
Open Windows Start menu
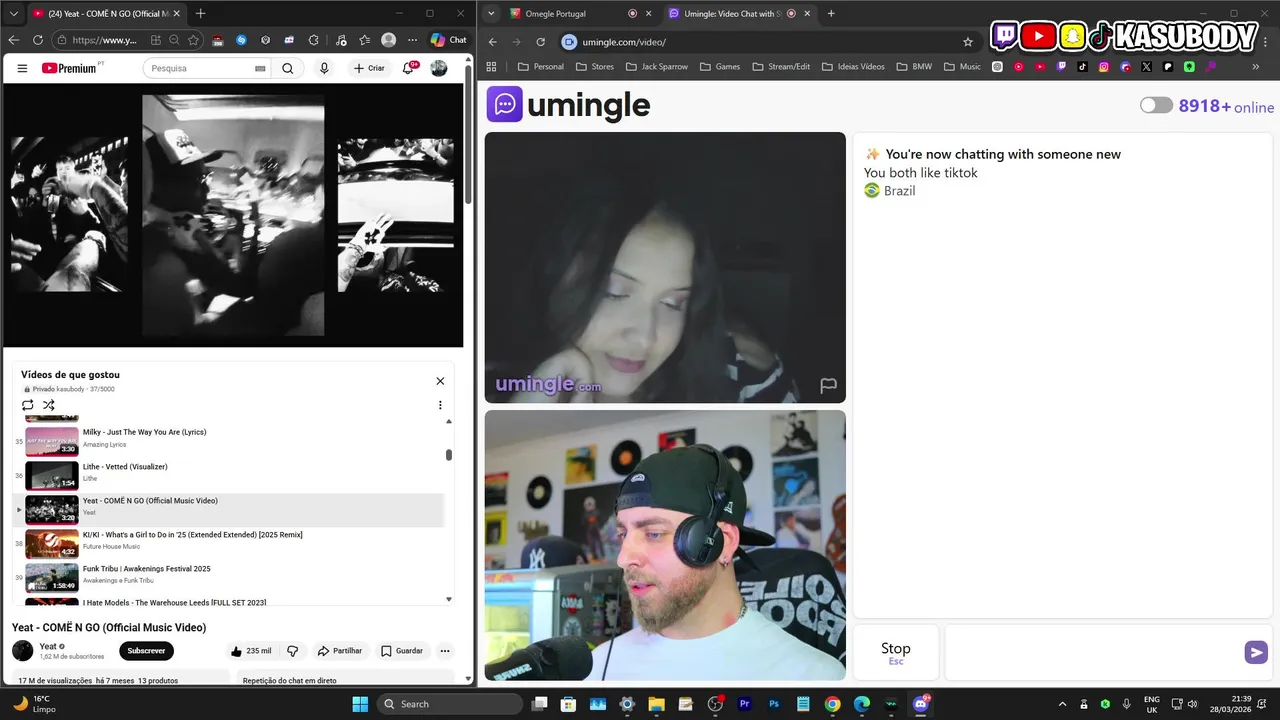point(360,704)
